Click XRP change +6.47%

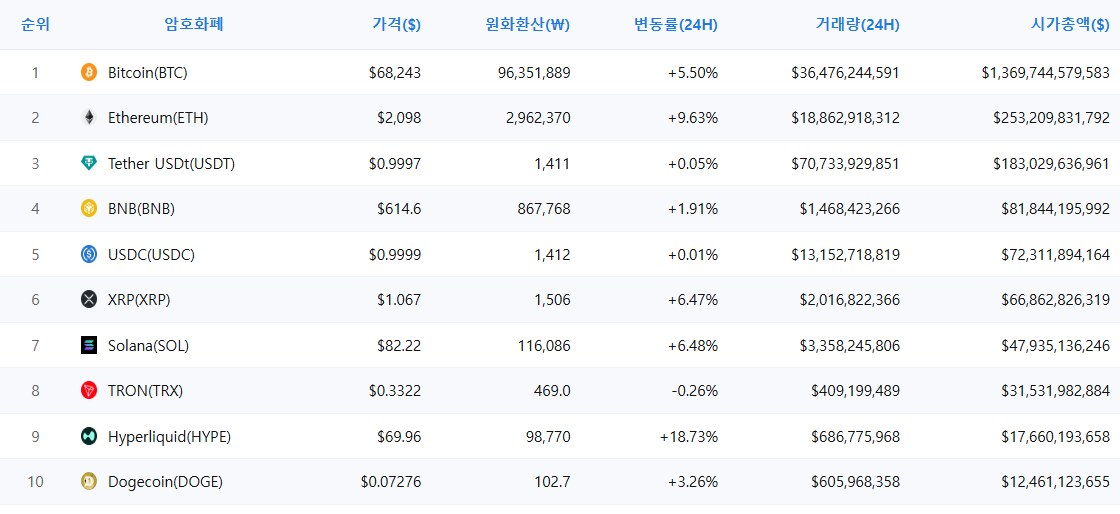693,301
